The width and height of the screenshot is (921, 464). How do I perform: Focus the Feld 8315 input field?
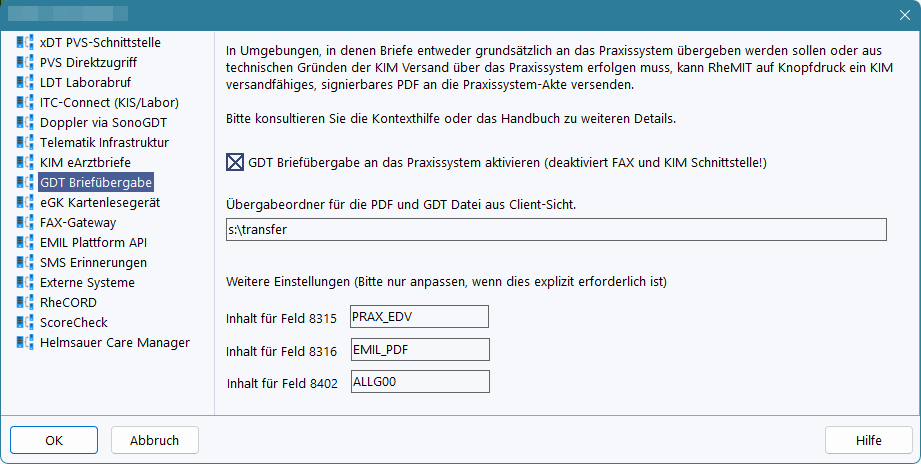click(419, 317)
